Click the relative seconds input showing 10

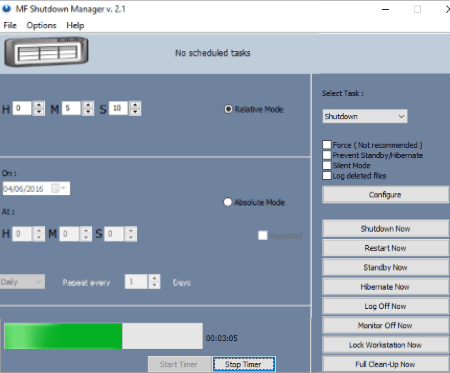[x=118, y=108]
